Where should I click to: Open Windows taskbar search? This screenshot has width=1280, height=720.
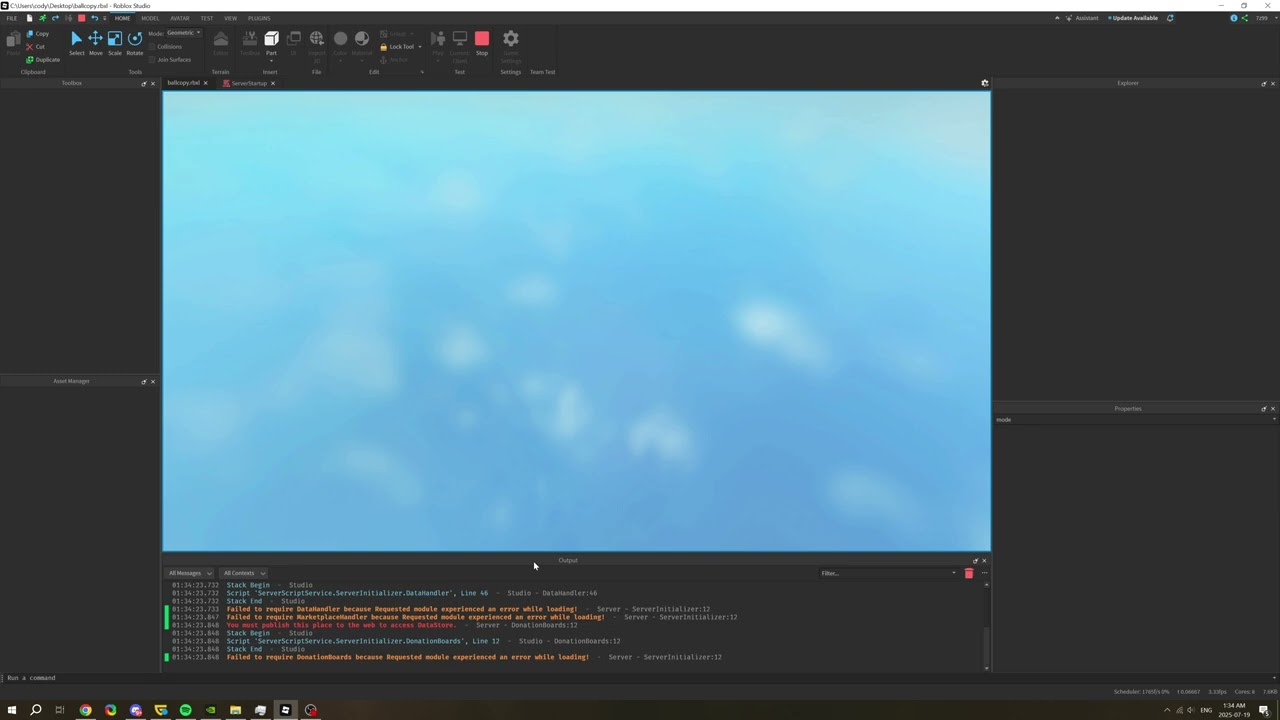tap(36, 710)
